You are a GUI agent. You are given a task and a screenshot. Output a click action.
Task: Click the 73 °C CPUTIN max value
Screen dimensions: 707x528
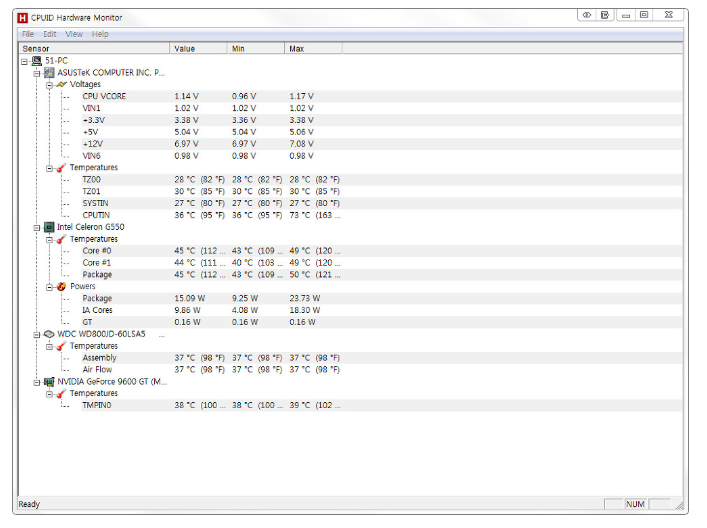315,216
